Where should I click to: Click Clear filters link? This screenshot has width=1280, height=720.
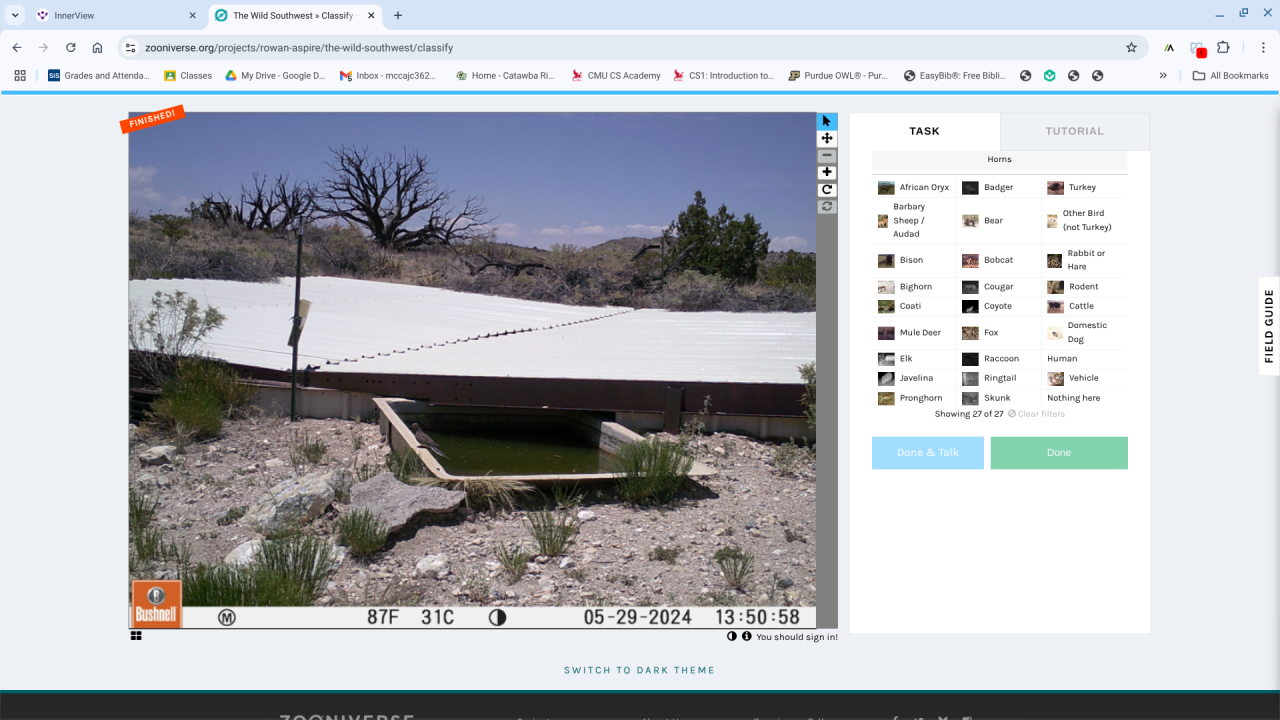point(1036,414)
